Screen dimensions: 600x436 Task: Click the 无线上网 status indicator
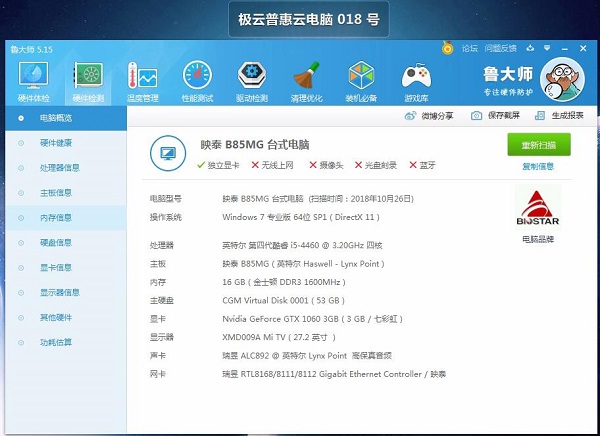(272, 165)
